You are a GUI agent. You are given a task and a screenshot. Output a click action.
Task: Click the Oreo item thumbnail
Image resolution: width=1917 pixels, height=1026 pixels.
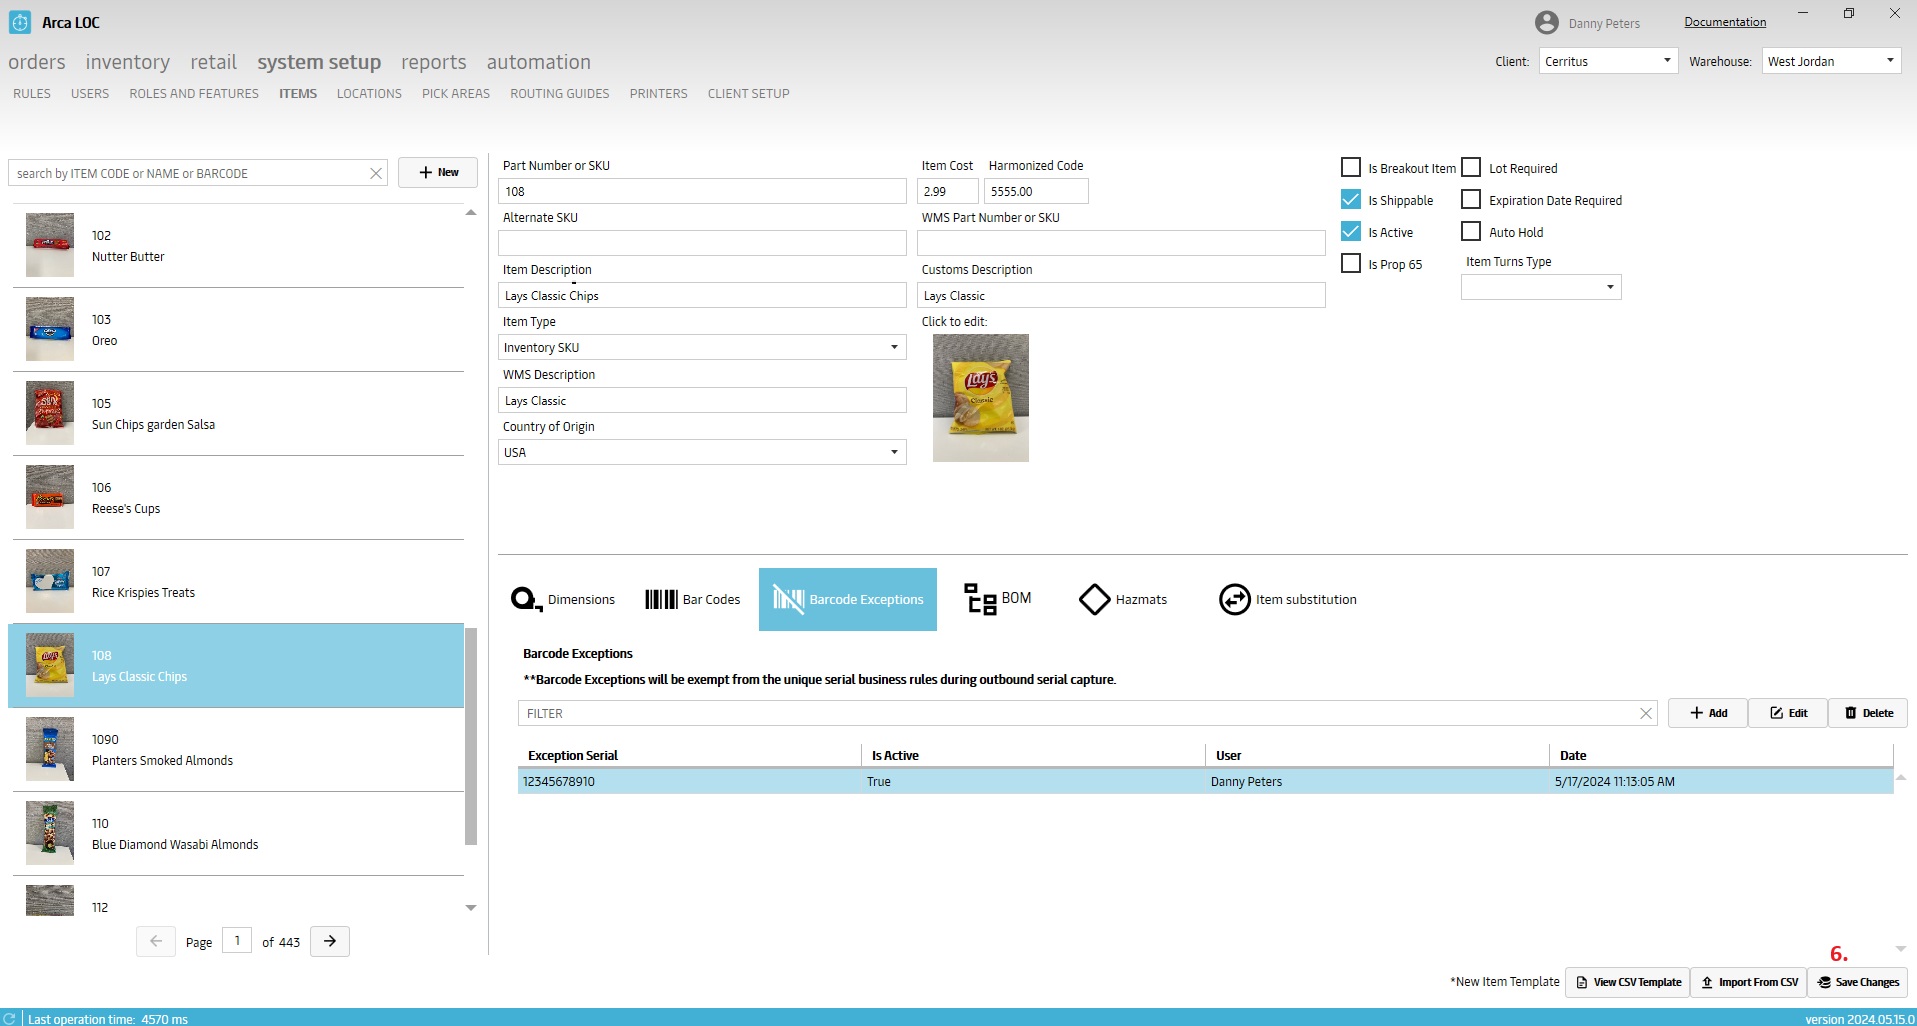pyautogui.click(x=50, y=329)
